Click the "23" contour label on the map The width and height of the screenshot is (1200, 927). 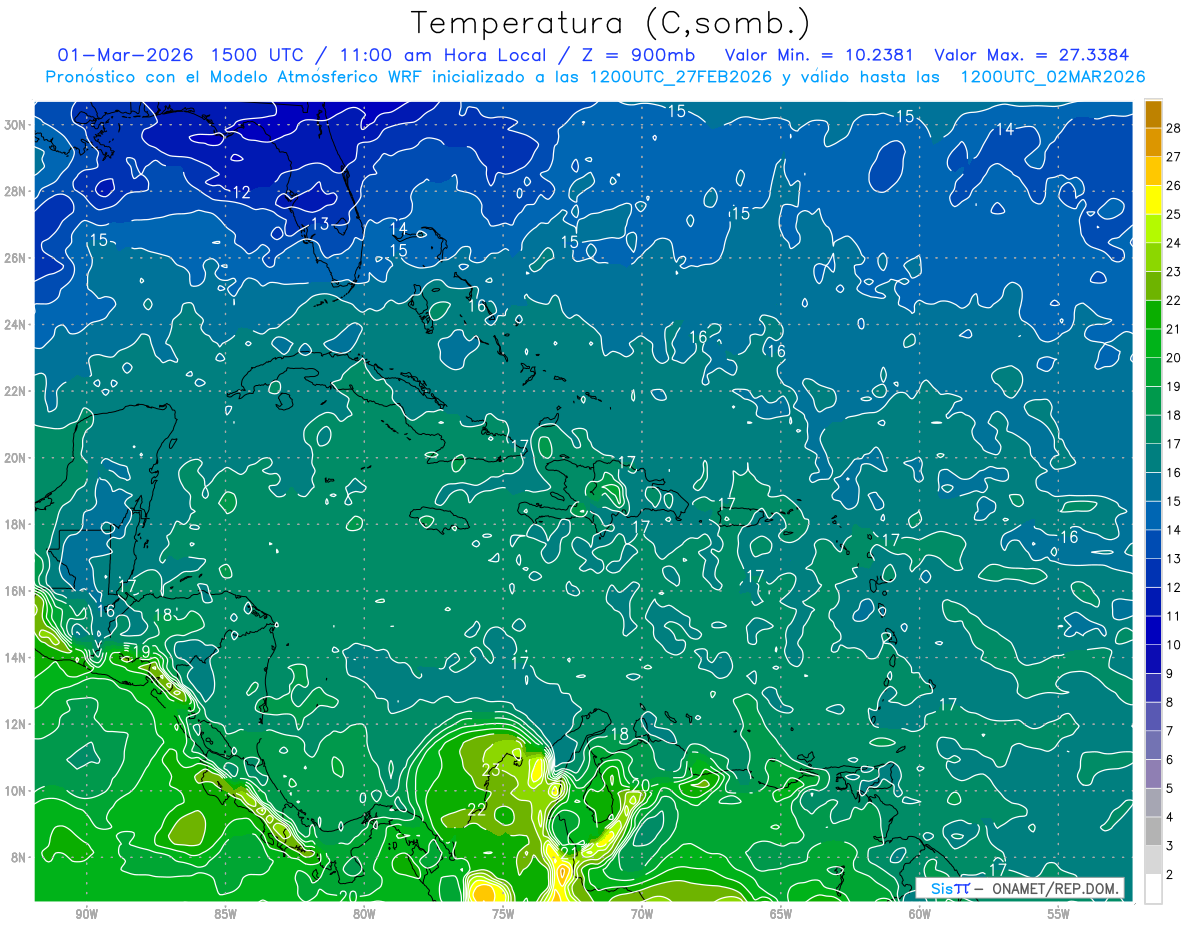tap(491, 770)
